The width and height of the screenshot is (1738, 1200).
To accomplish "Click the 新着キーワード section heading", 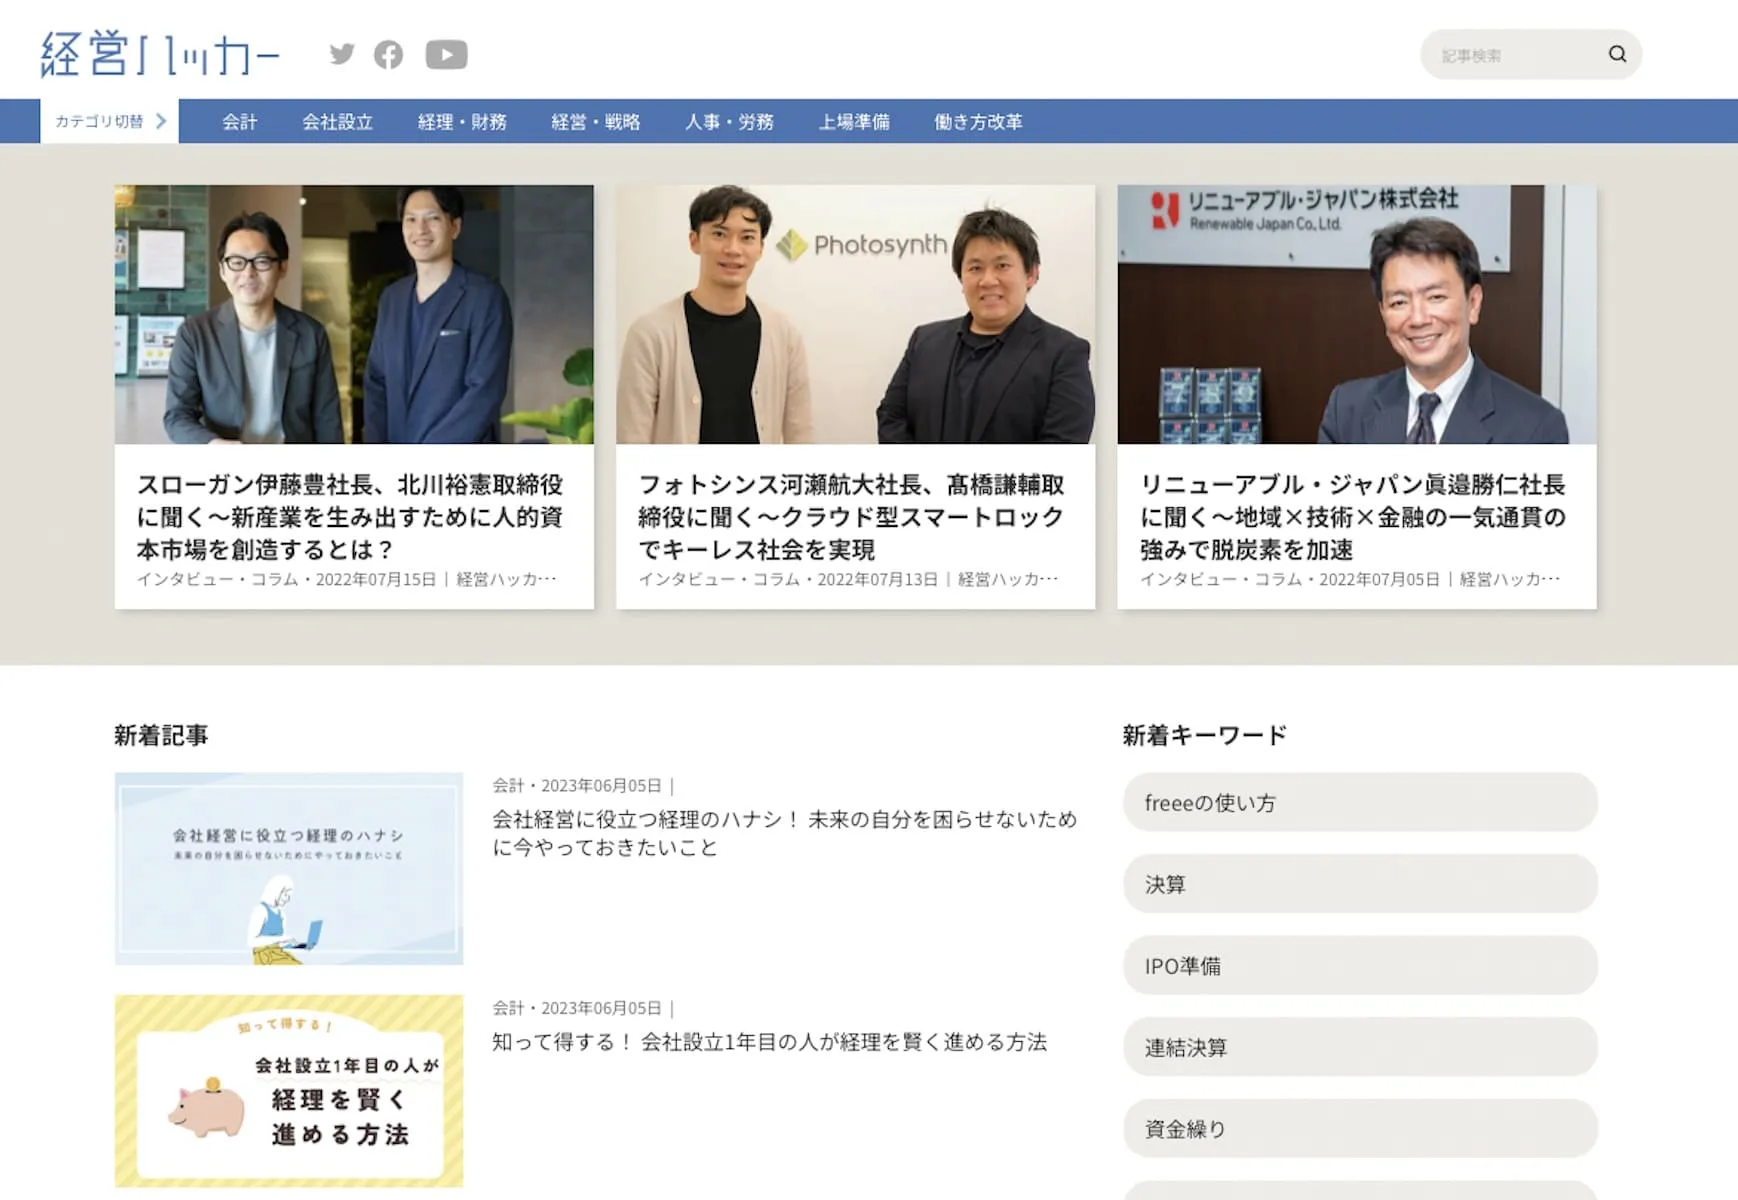I will pyautogui.click(x=1204, y=736).
